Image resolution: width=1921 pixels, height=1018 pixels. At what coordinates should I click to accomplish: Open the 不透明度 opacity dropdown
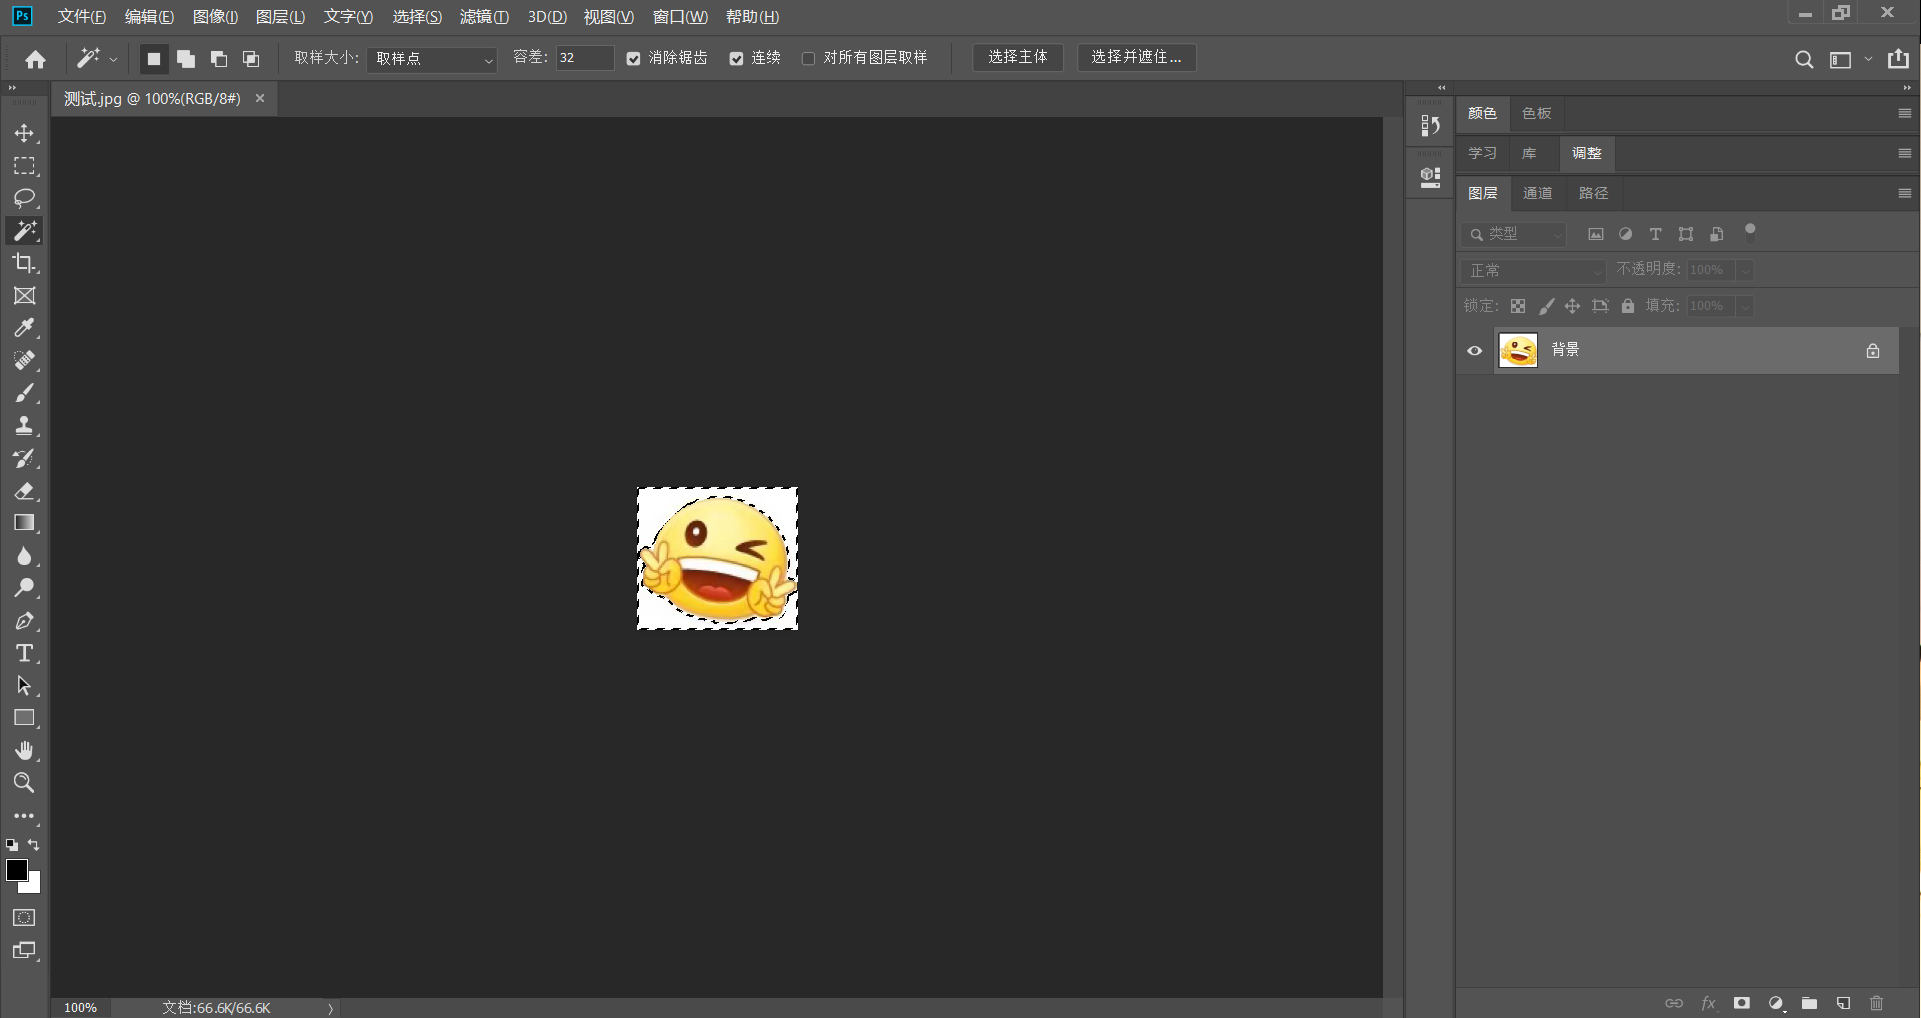point(1746,270)
